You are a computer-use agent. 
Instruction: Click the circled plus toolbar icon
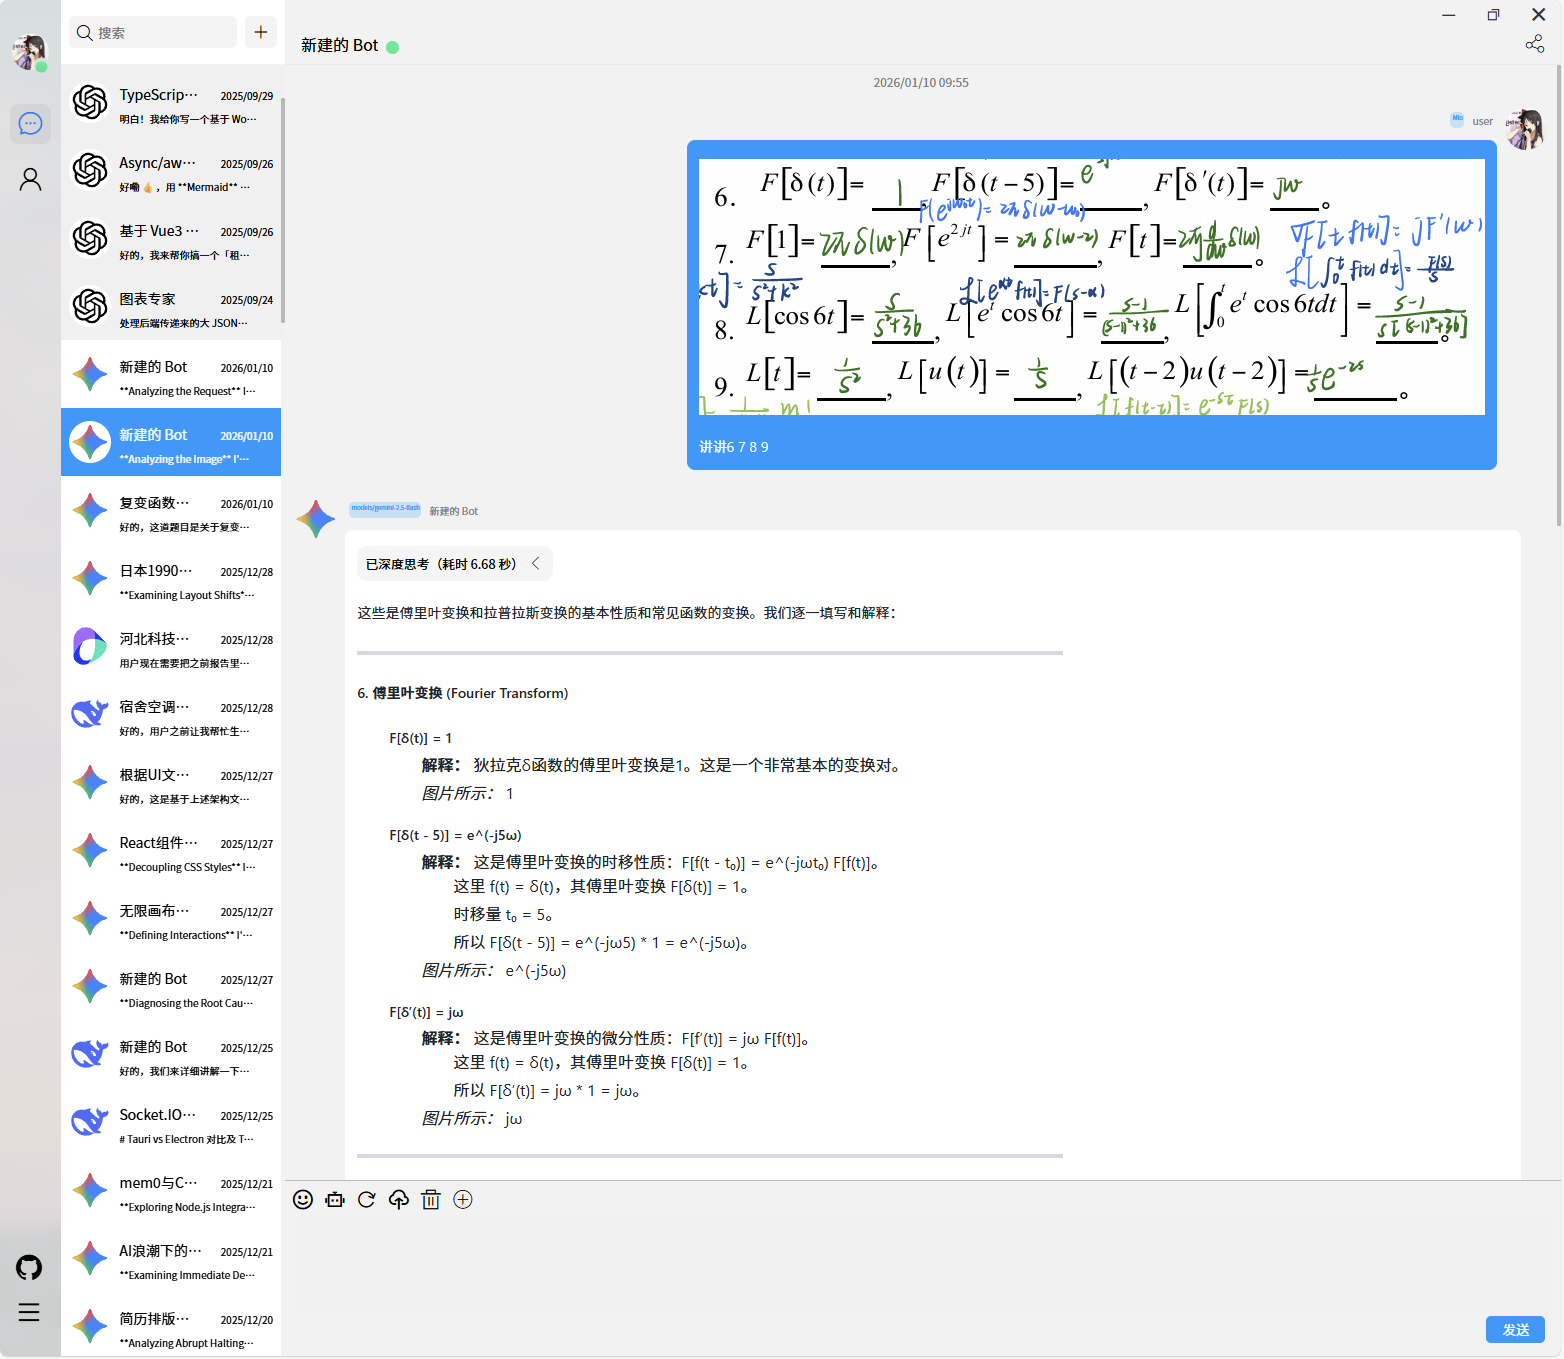click(x=463, y=1200)
